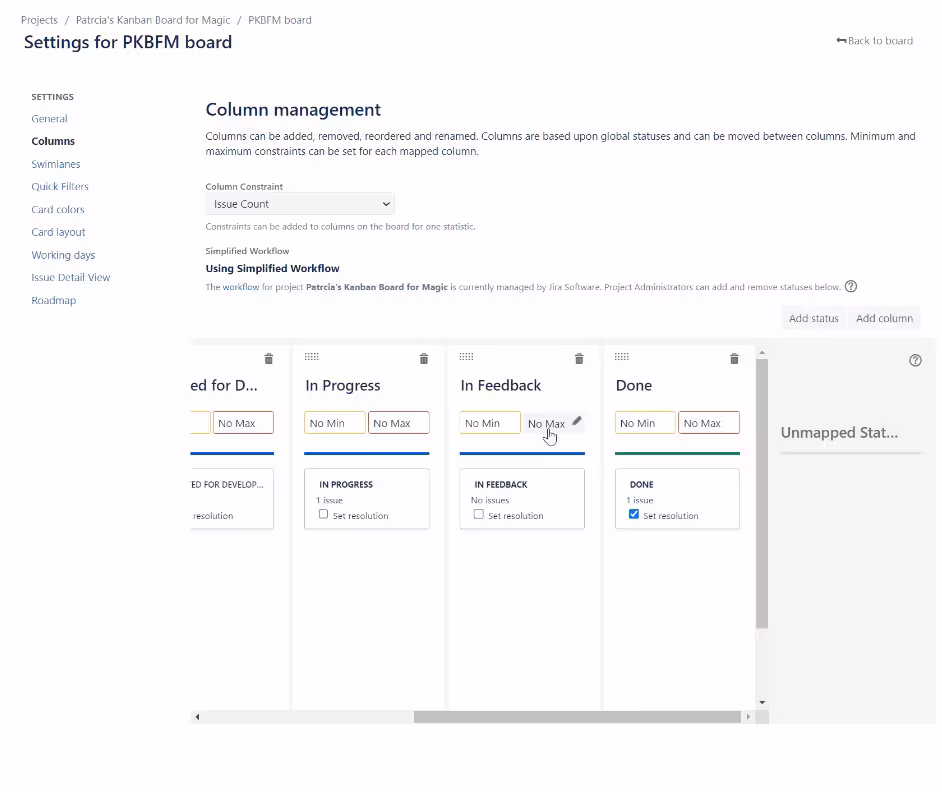Screen dimensions: 942x792
Task: Open Swimlanes settings in sidebar
Action: click(x=56, y=164)
